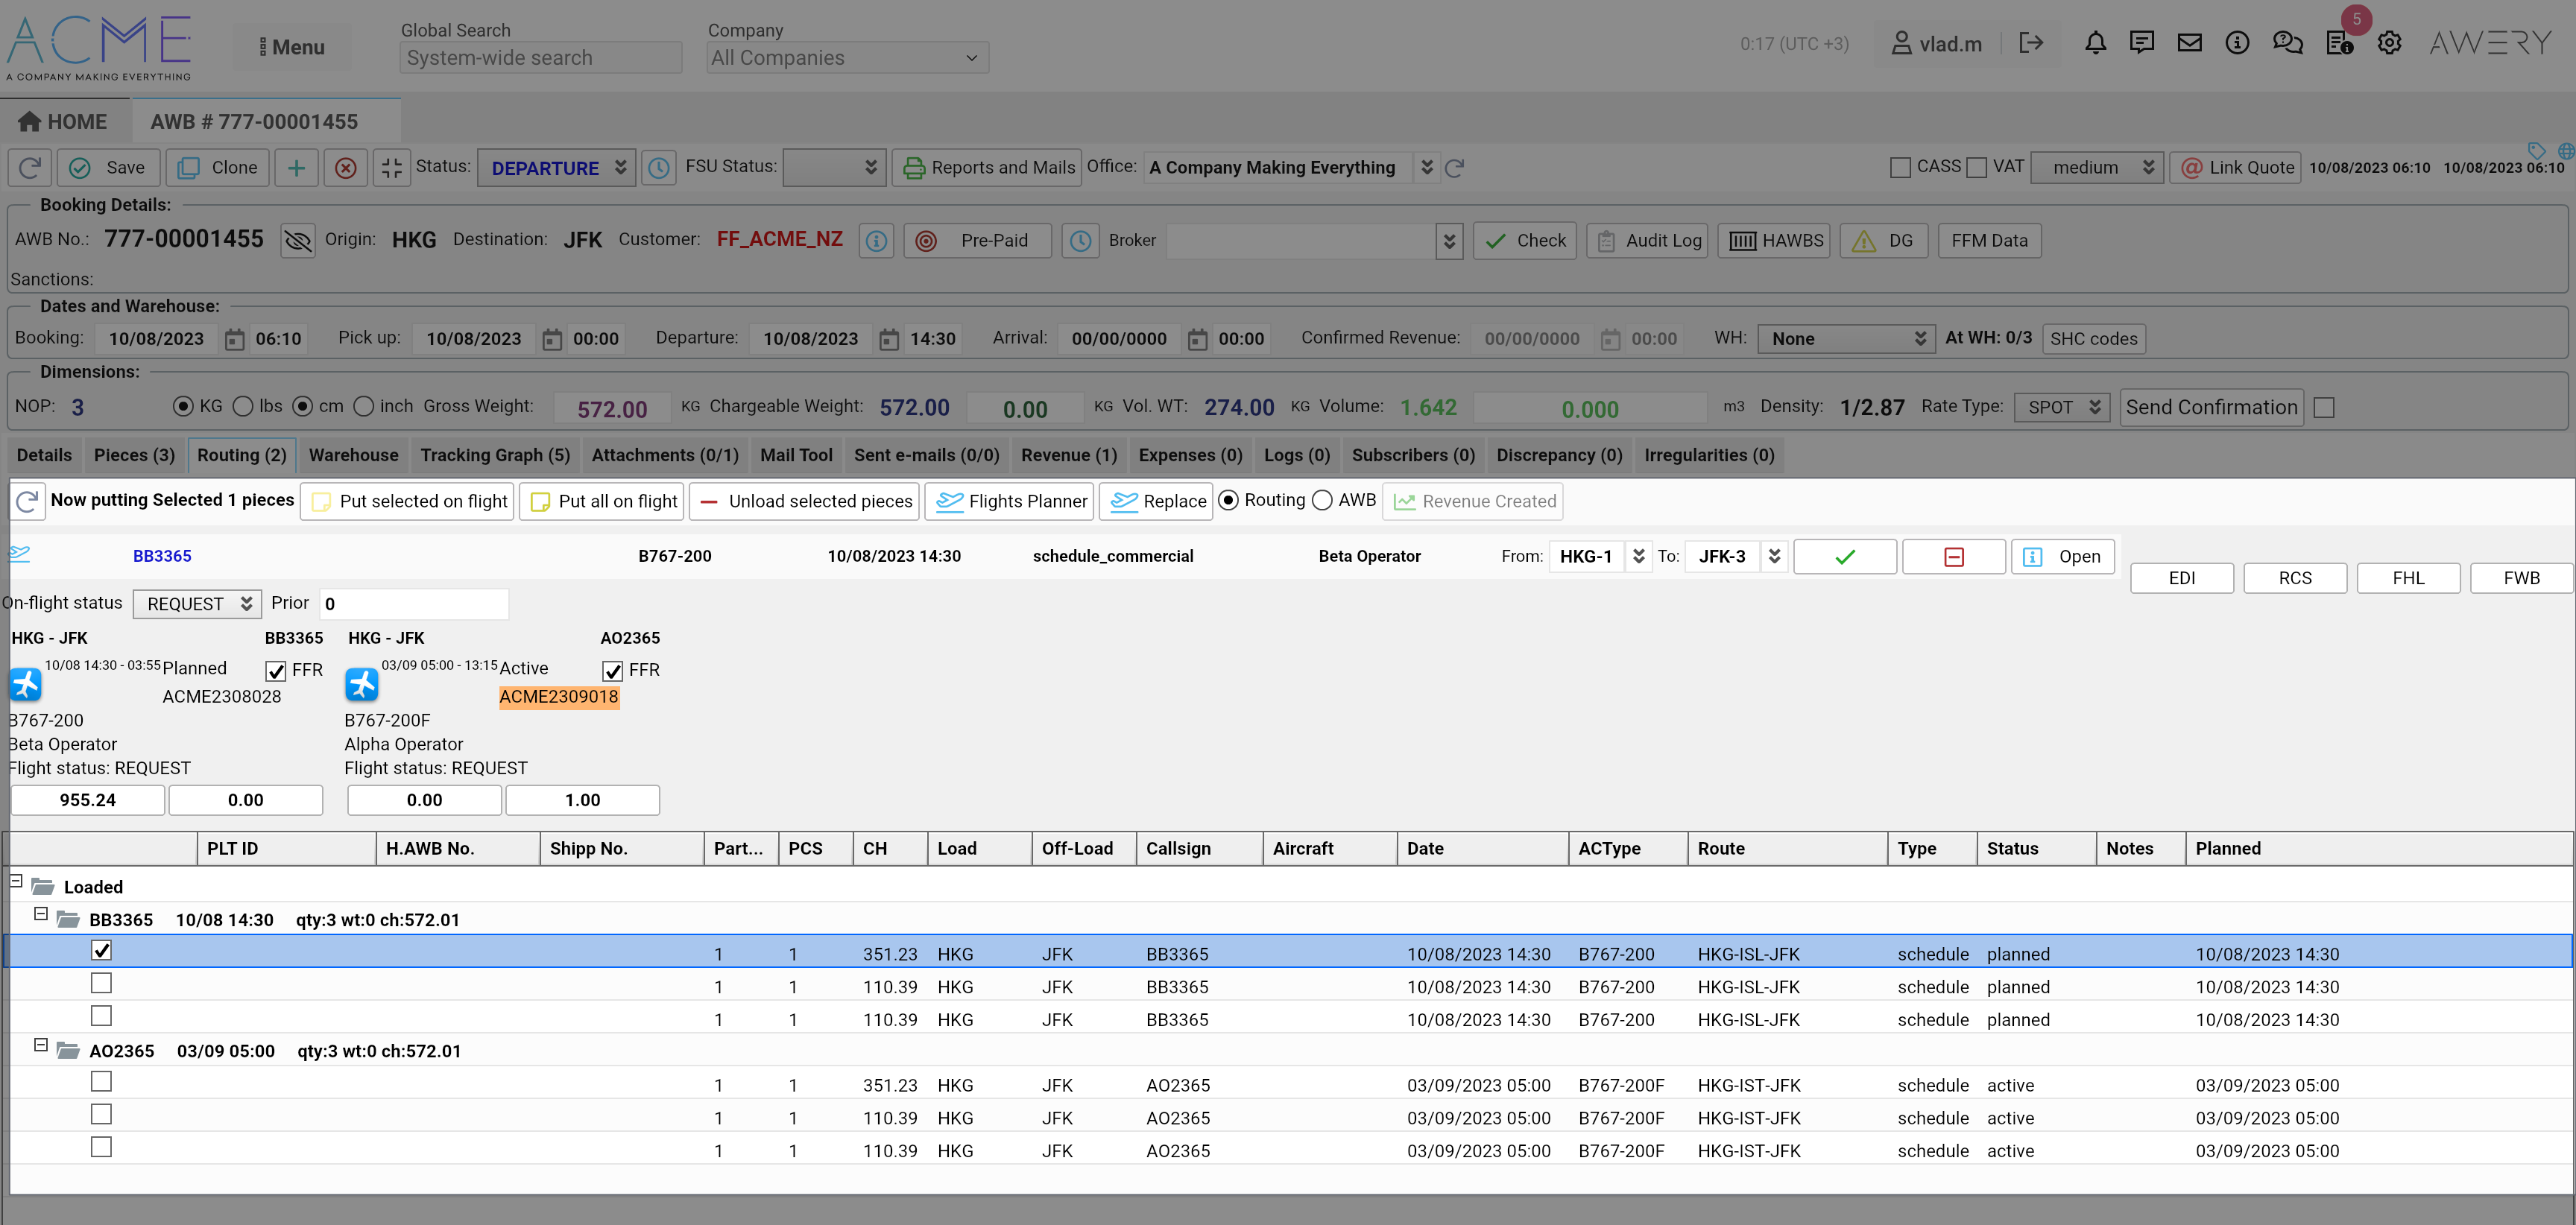
Task: Click the red cancel circle icon
Action: coord(345,168)
